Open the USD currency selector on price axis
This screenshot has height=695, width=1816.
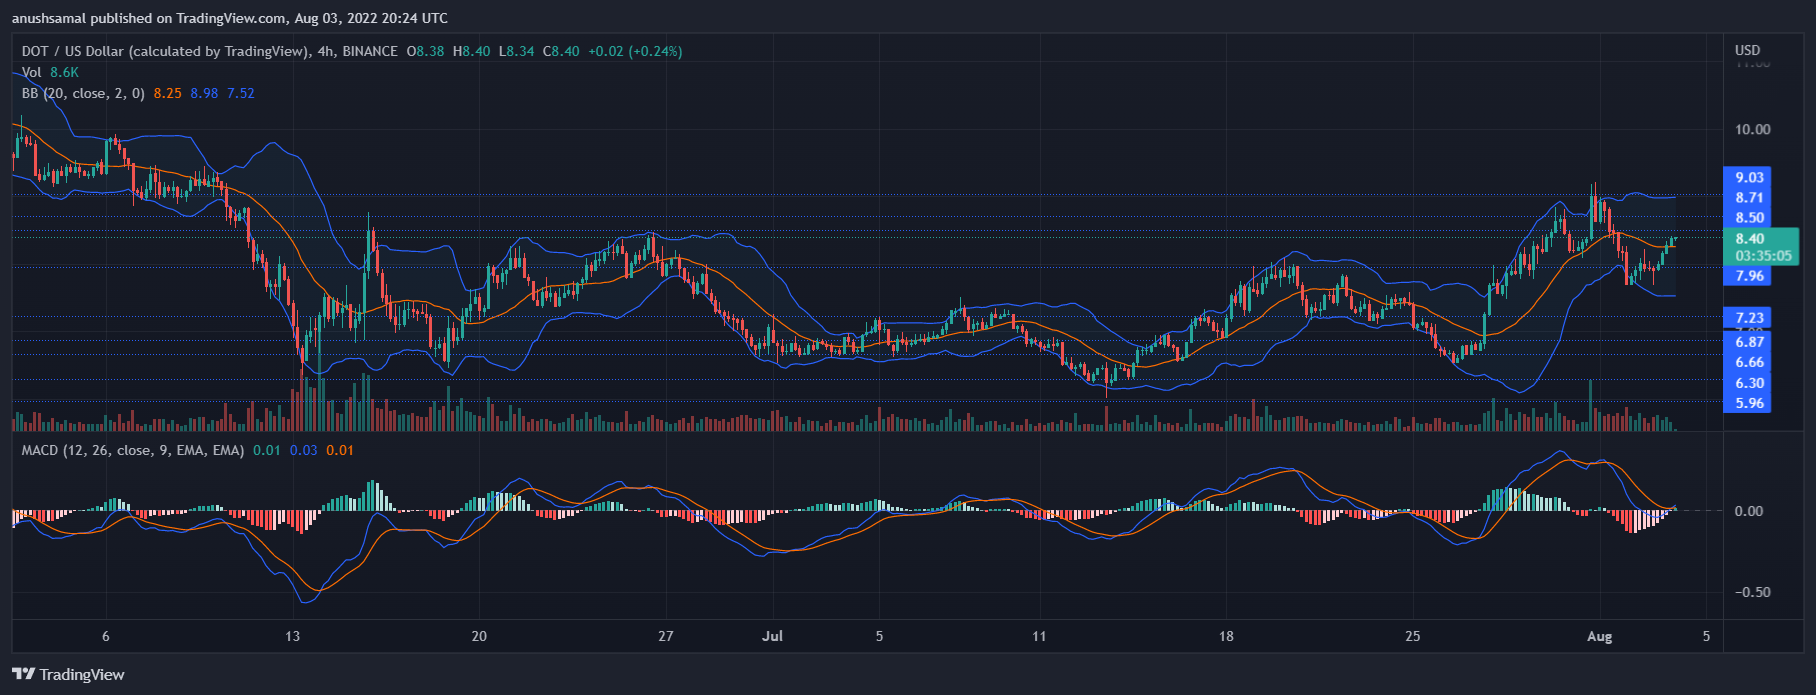pos(1747,50)
